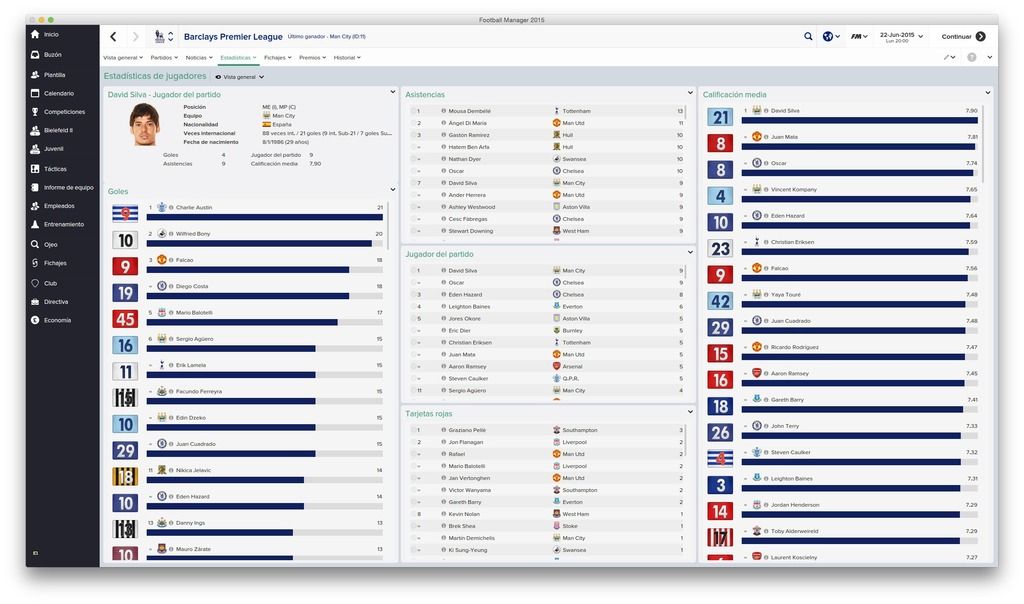Screen dimensions: 1024x604
Task: Open the Vista general tab
Action: (123, 57)
